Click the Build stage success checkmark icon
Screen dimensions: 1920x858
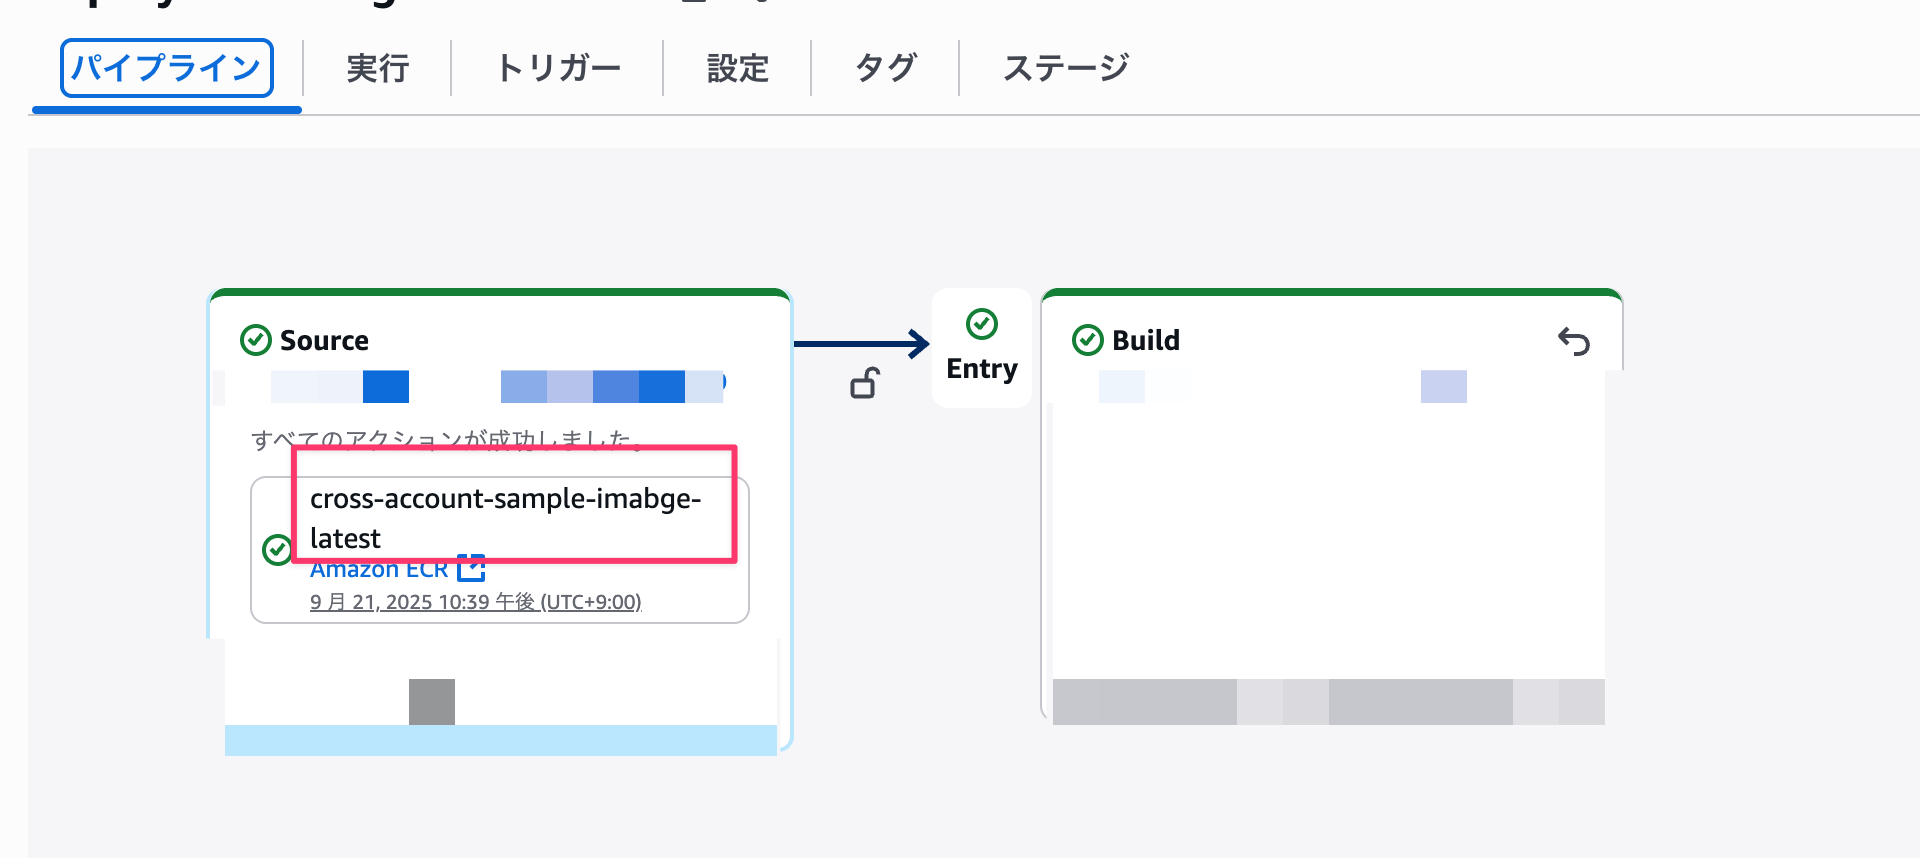click(x=1087, y=340)
